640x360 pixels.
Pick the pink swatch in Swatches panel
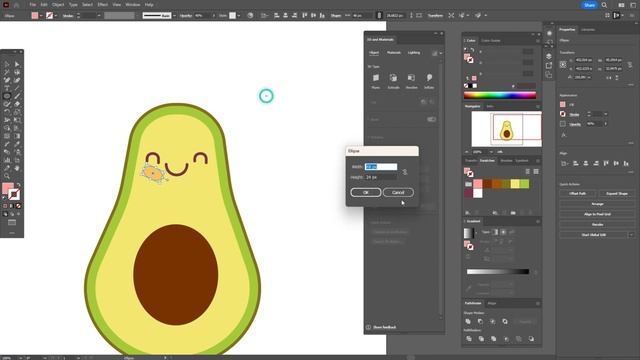point(478,184)
